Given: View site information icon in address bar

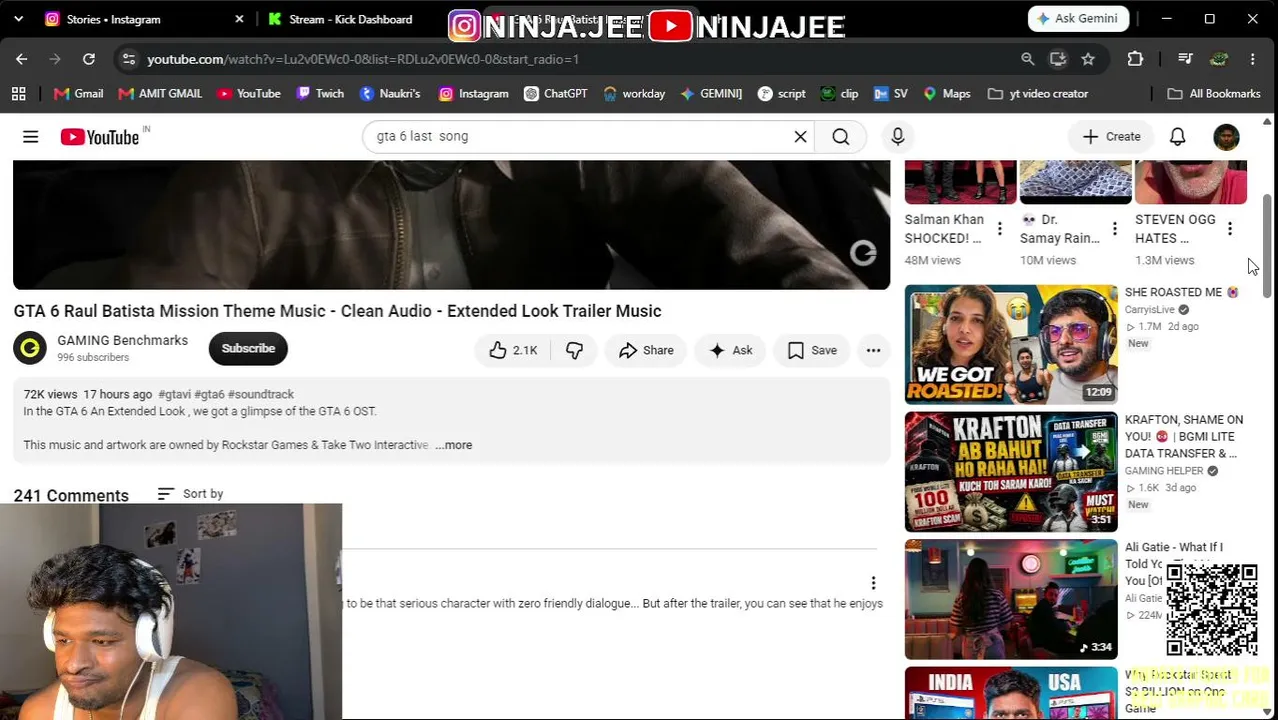Looking at the screenshot, I should (x=128, y=59).
